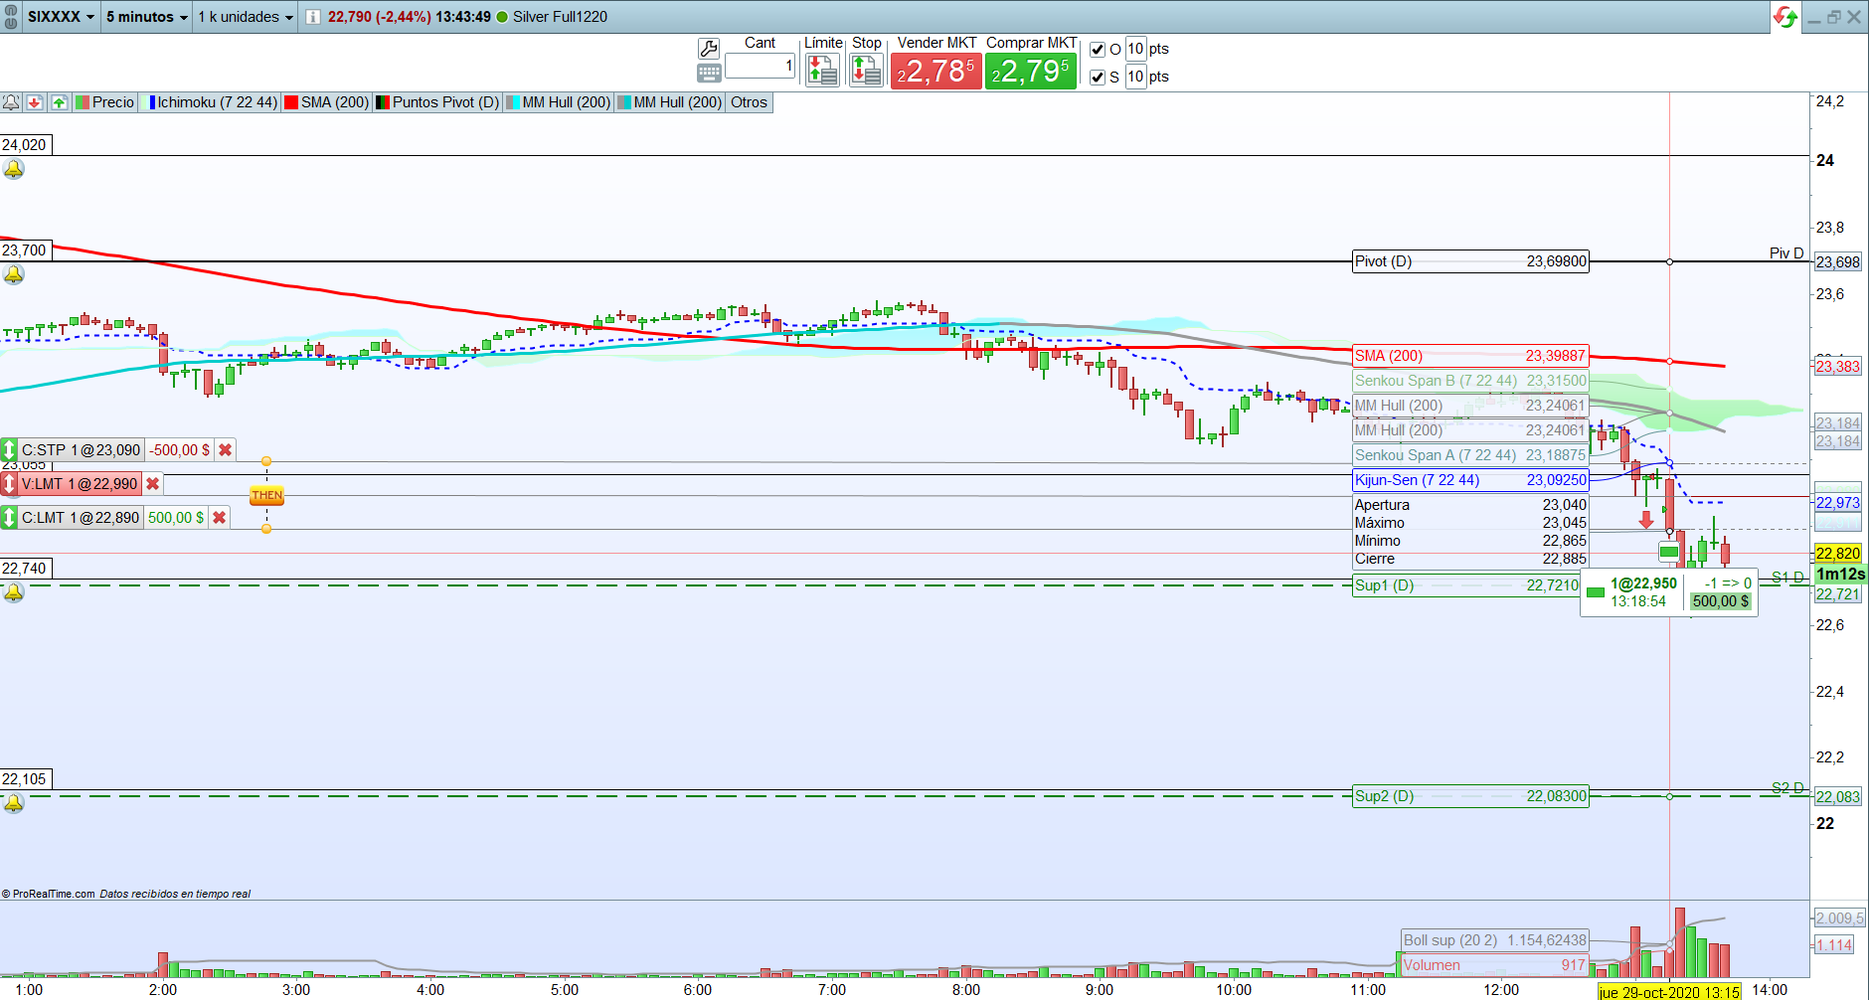Click the Senkou Span A value label
The width and height of the screenshot is (1869, 1000).
[x=1470, y=455]
